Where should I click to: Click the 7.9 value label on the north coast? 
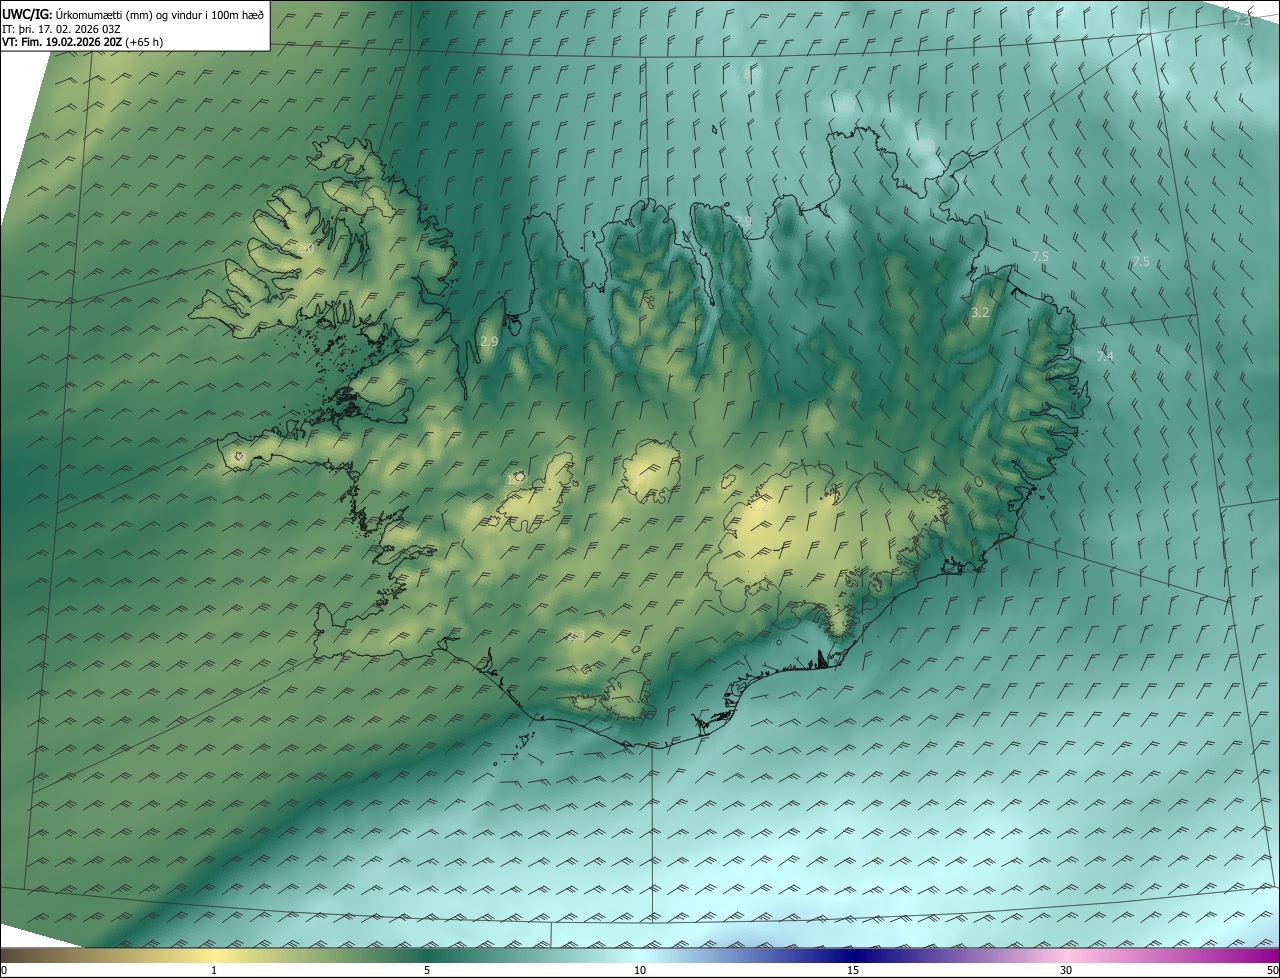pyautogui.click(x=742, y=221)
